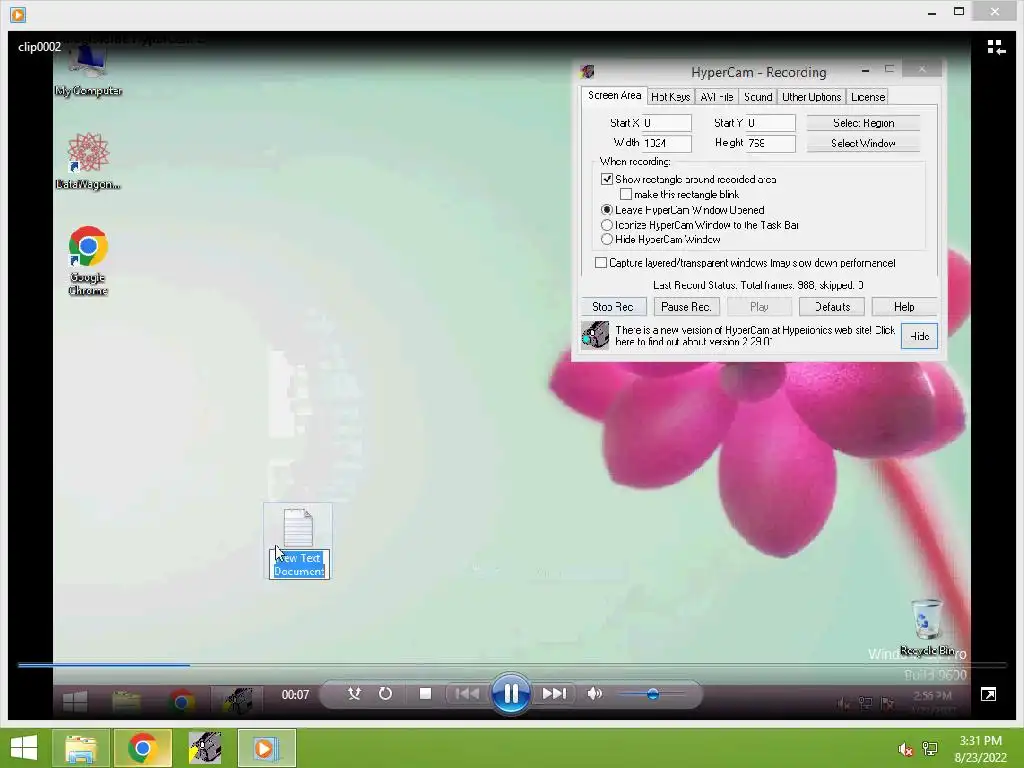Click the network tray icon
Viewport: 1024px width, 768px height.
pyautogui.click(x=929, y=749)
